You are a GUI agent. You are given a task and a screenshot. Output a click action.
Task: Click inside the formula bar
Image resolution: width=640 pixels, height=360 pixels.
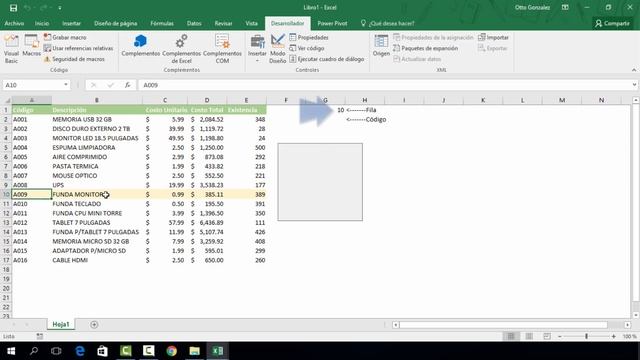[384, 85]
